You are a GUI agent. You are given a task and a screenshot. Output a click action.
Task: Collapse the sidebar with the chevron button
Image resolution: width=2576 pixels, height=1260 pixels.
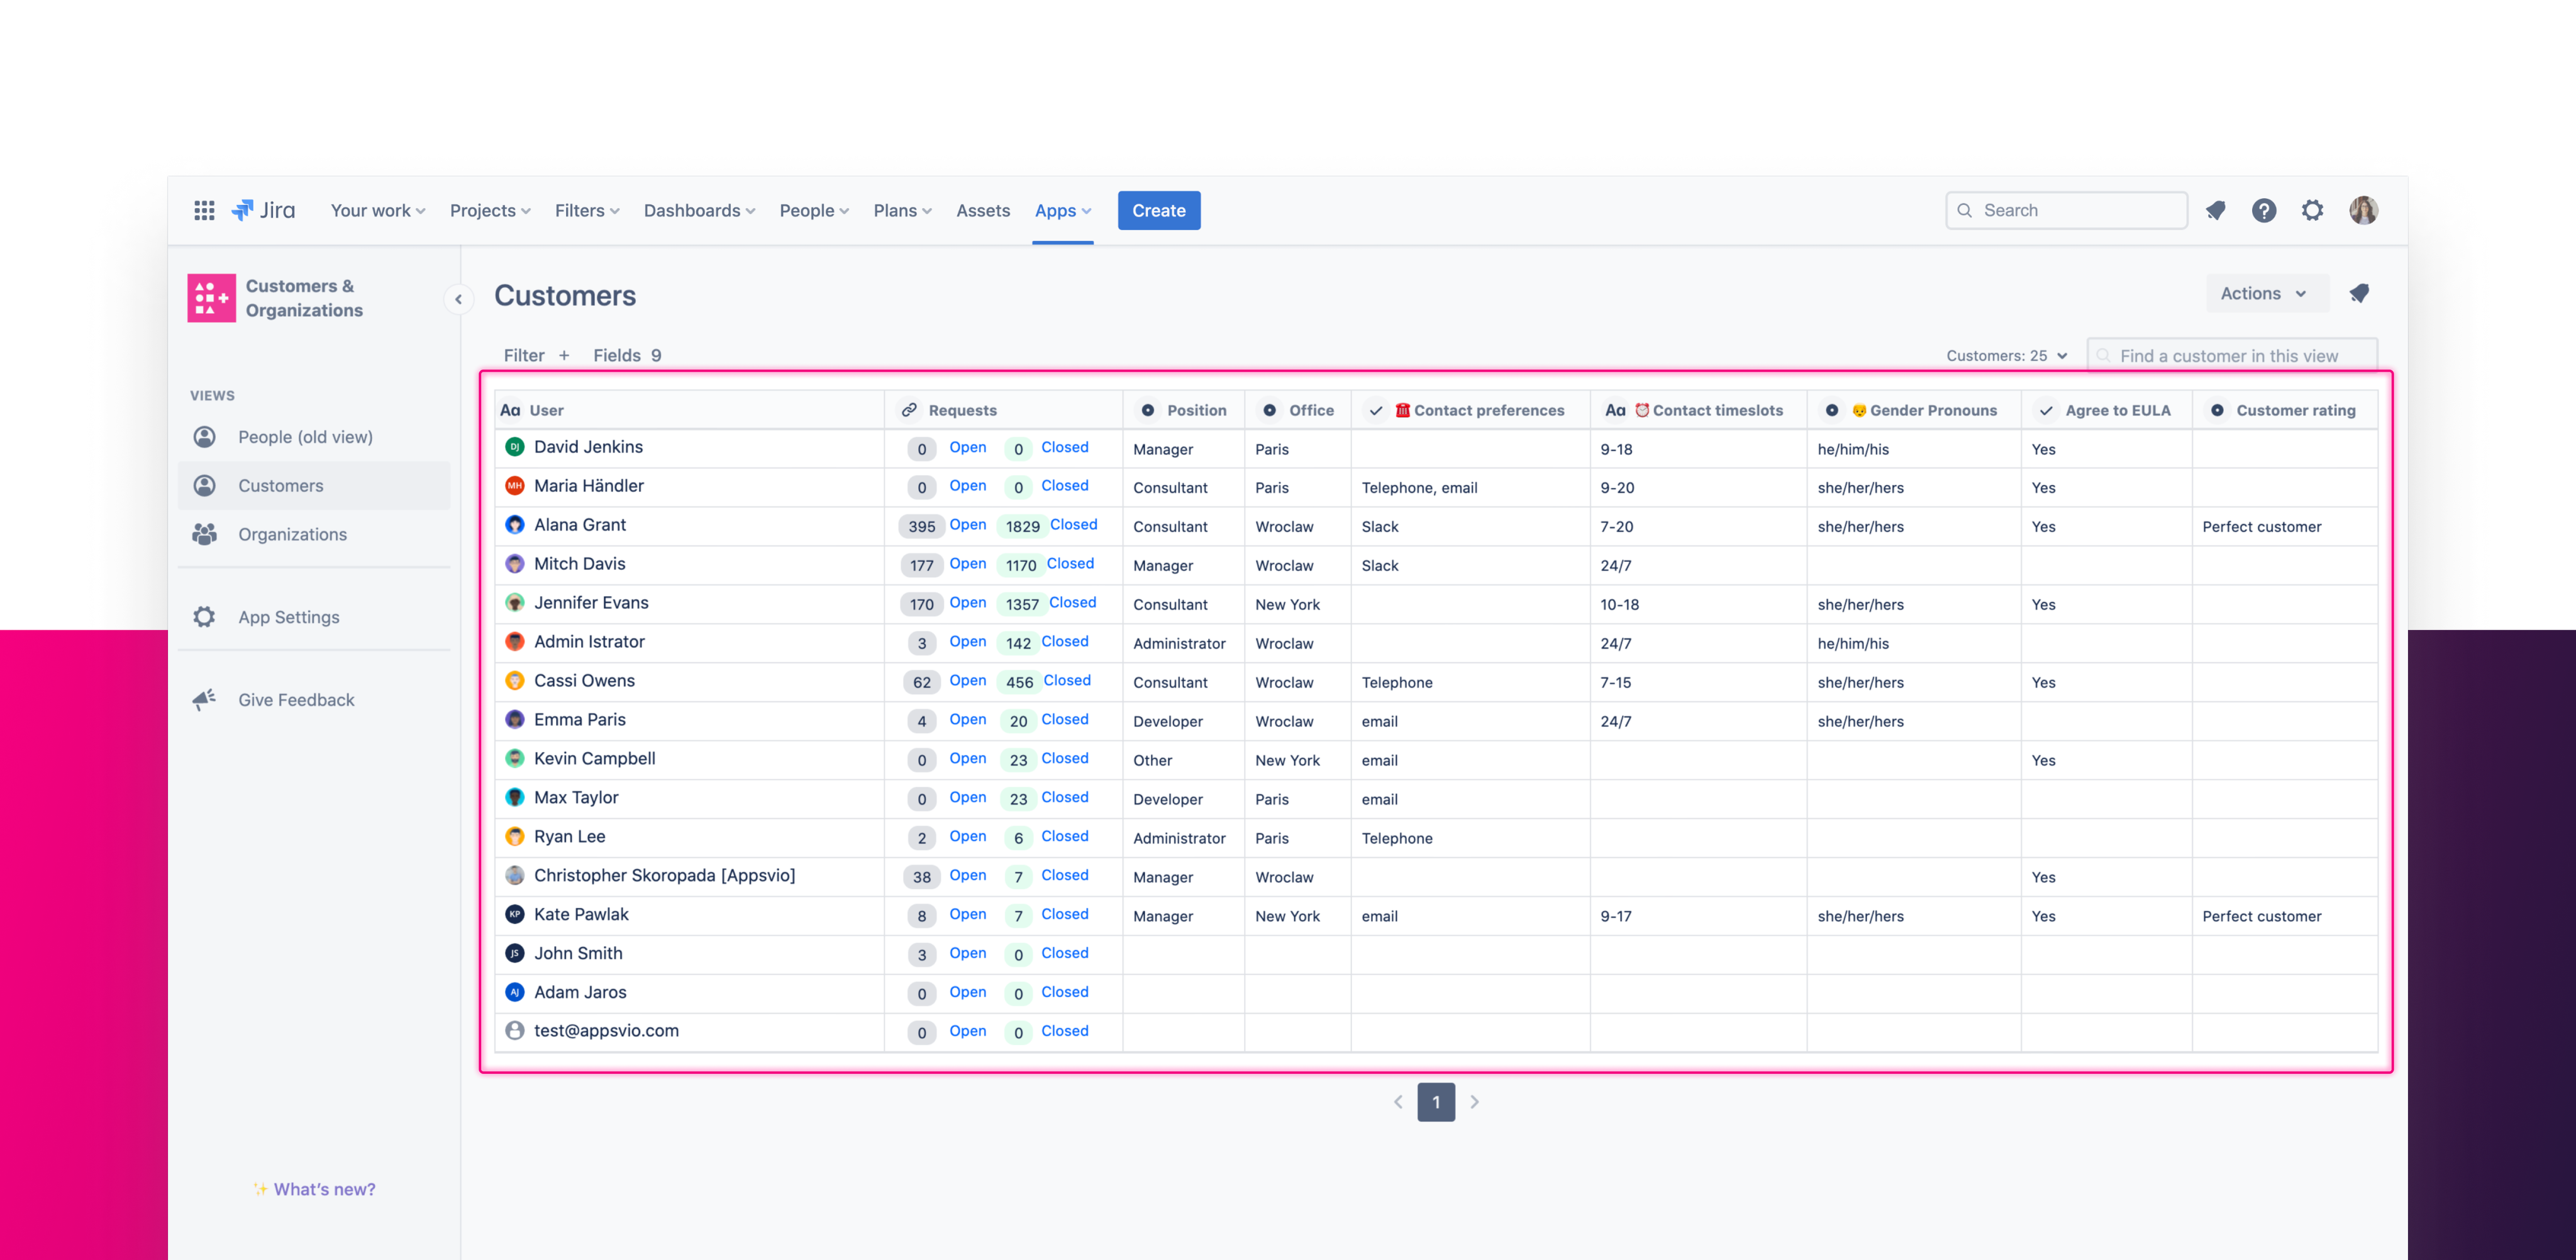pyautogui.click(x=458, y=299)
